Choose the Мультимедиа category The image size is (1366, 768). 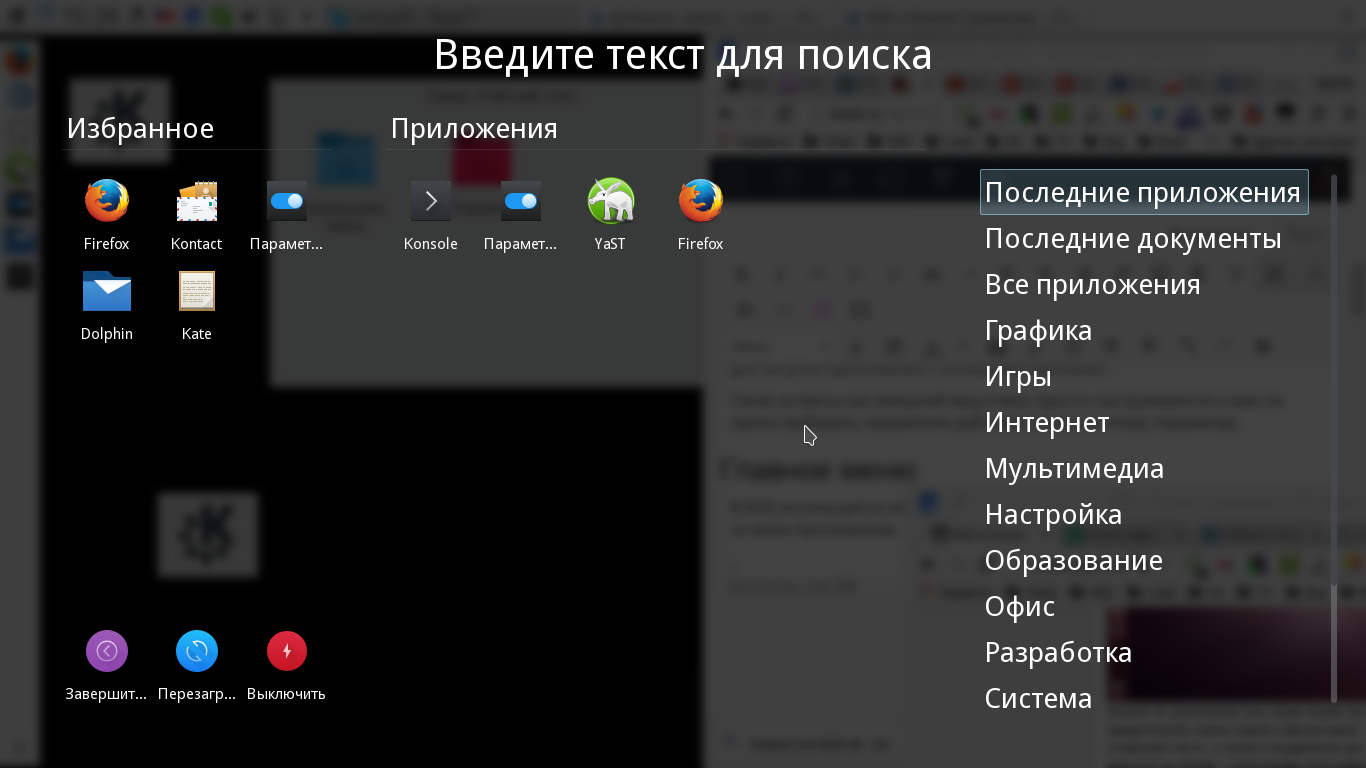(x=1074, y=468)
